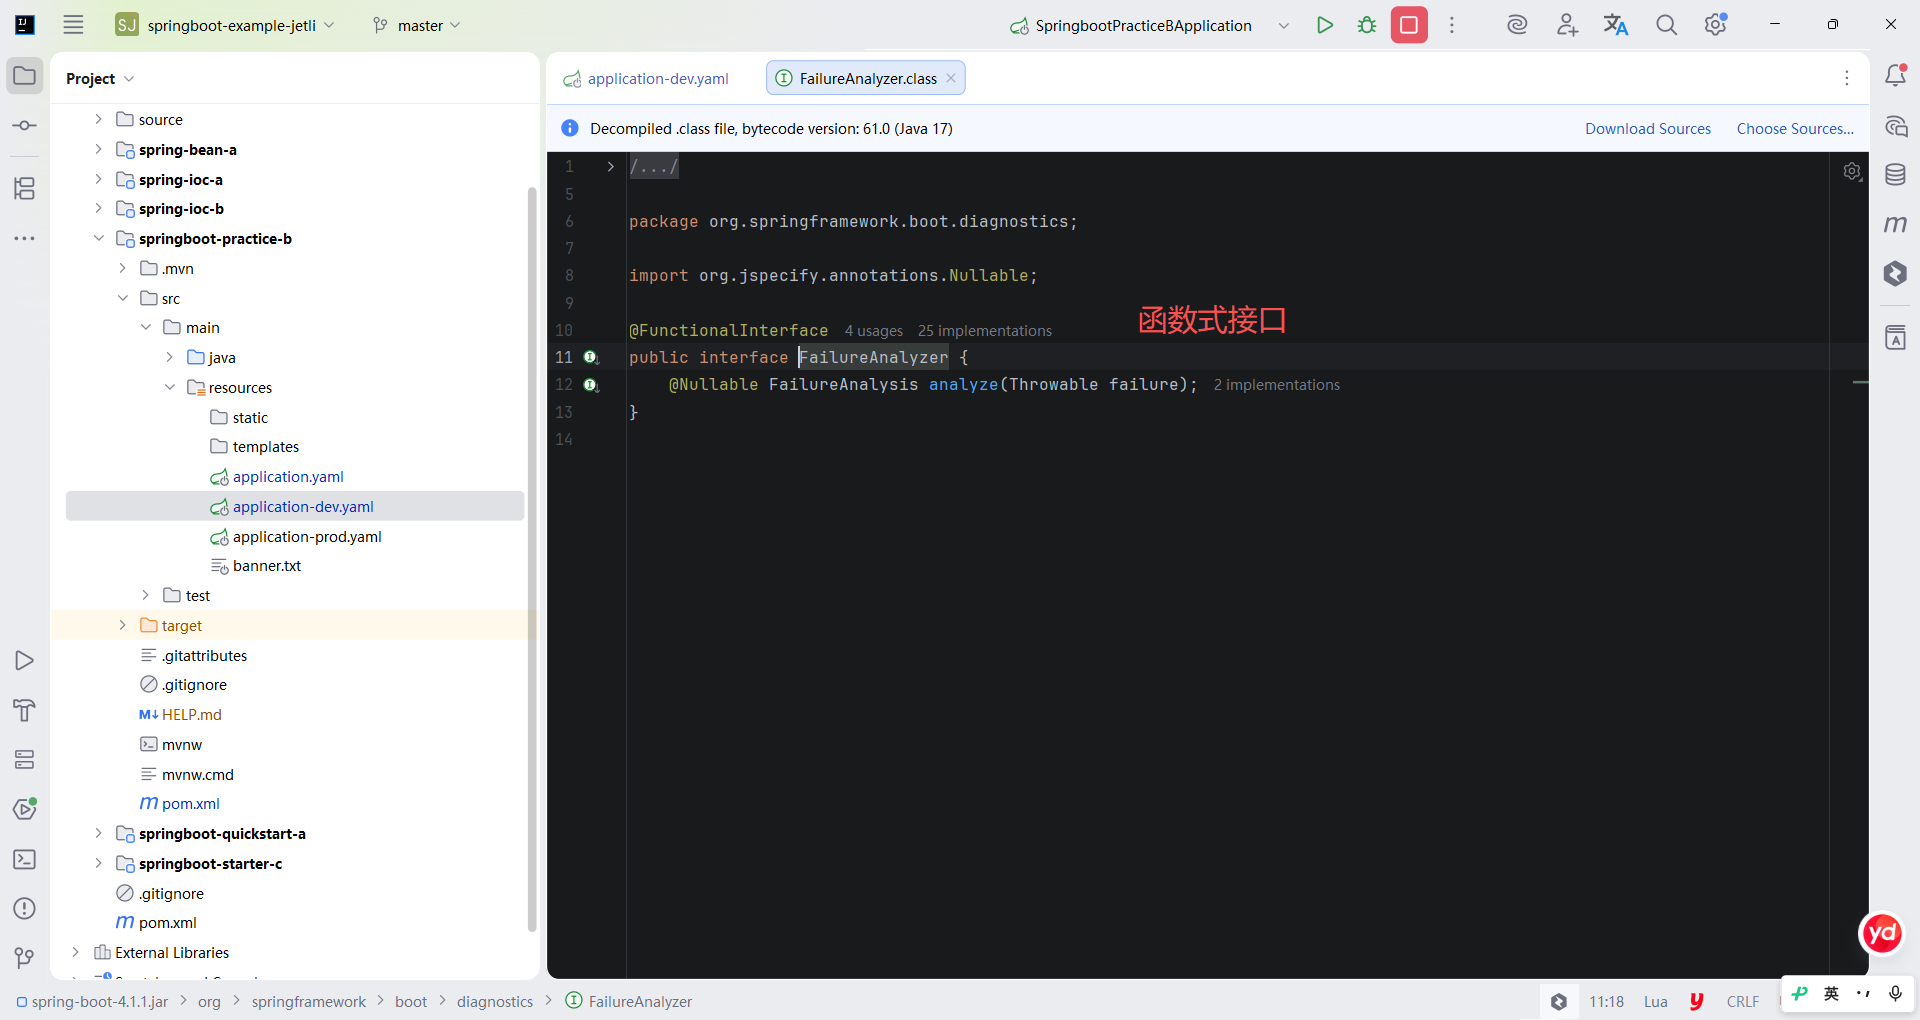Open the project name dropdown springboot-example-jetli
This screenshot has height=1020, width=1920.
coord(226,25)
